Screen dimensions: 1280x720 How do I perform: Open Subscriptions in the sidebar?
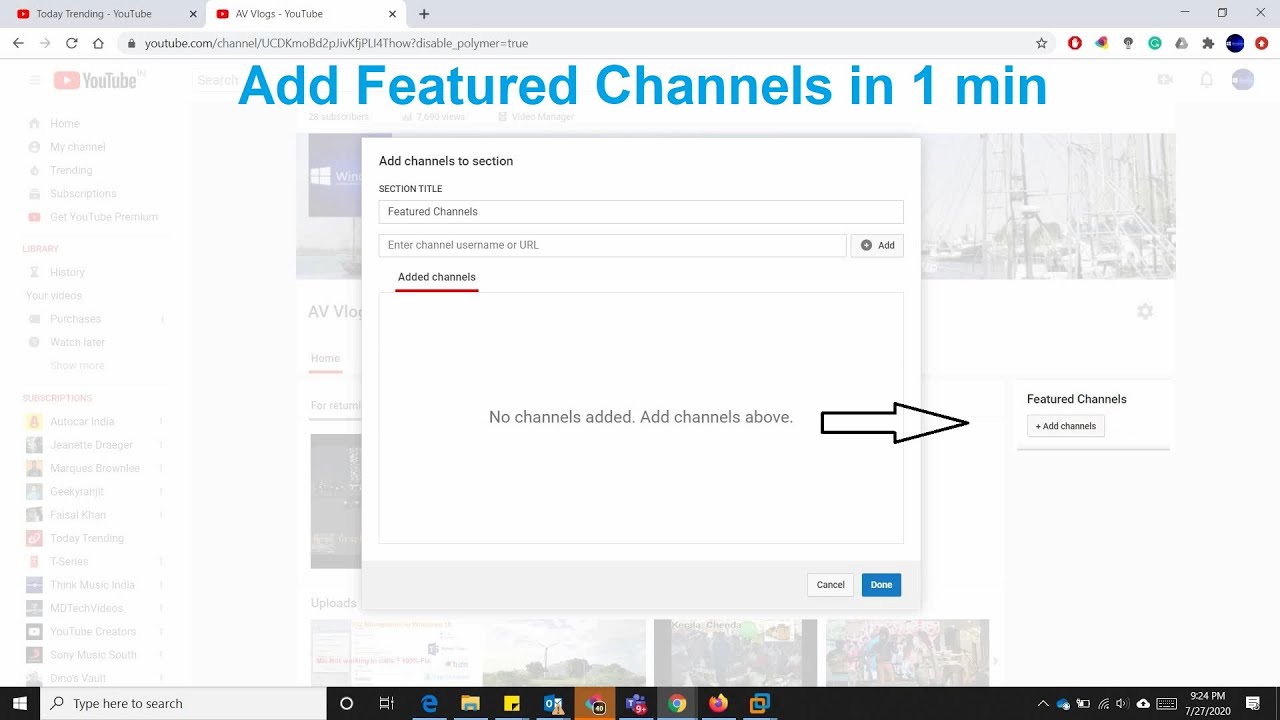coord(83,193)
